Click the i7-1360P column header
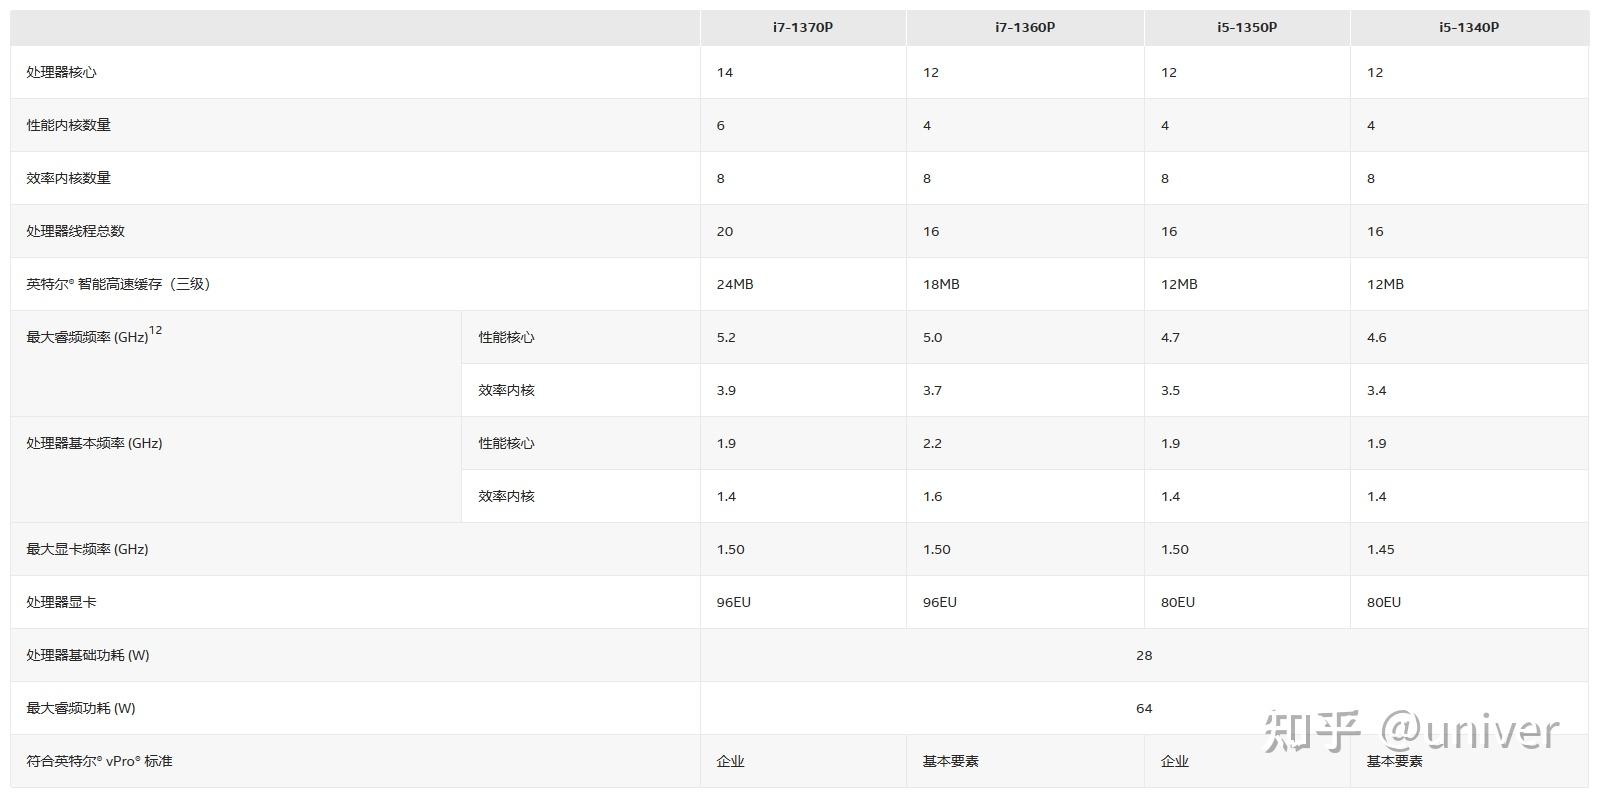Screen dimensions: 1599x796 pyautogui.click(x=1024, y=28)
